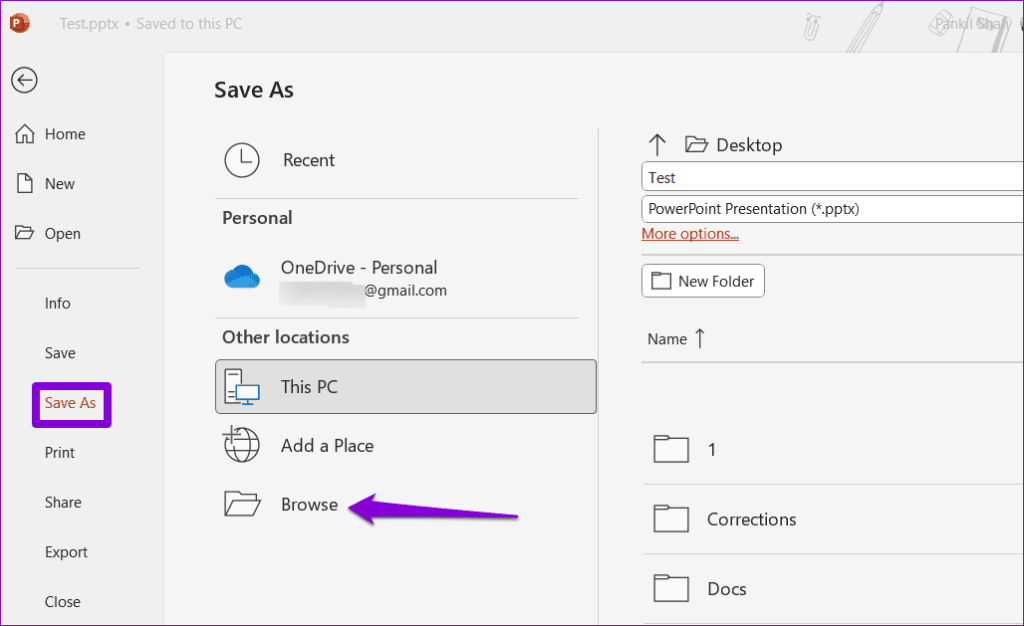
Task: Open the Print section
Action: [59, 452]
